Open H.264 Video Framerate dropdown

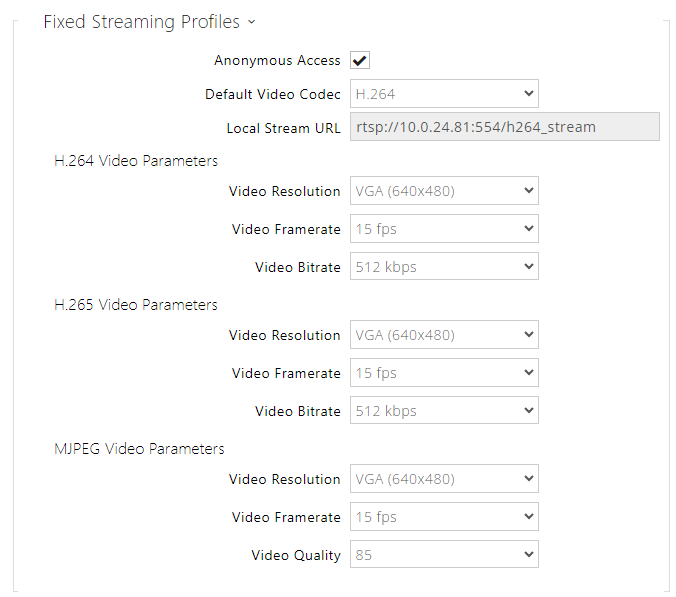click(x=444, y=229)
